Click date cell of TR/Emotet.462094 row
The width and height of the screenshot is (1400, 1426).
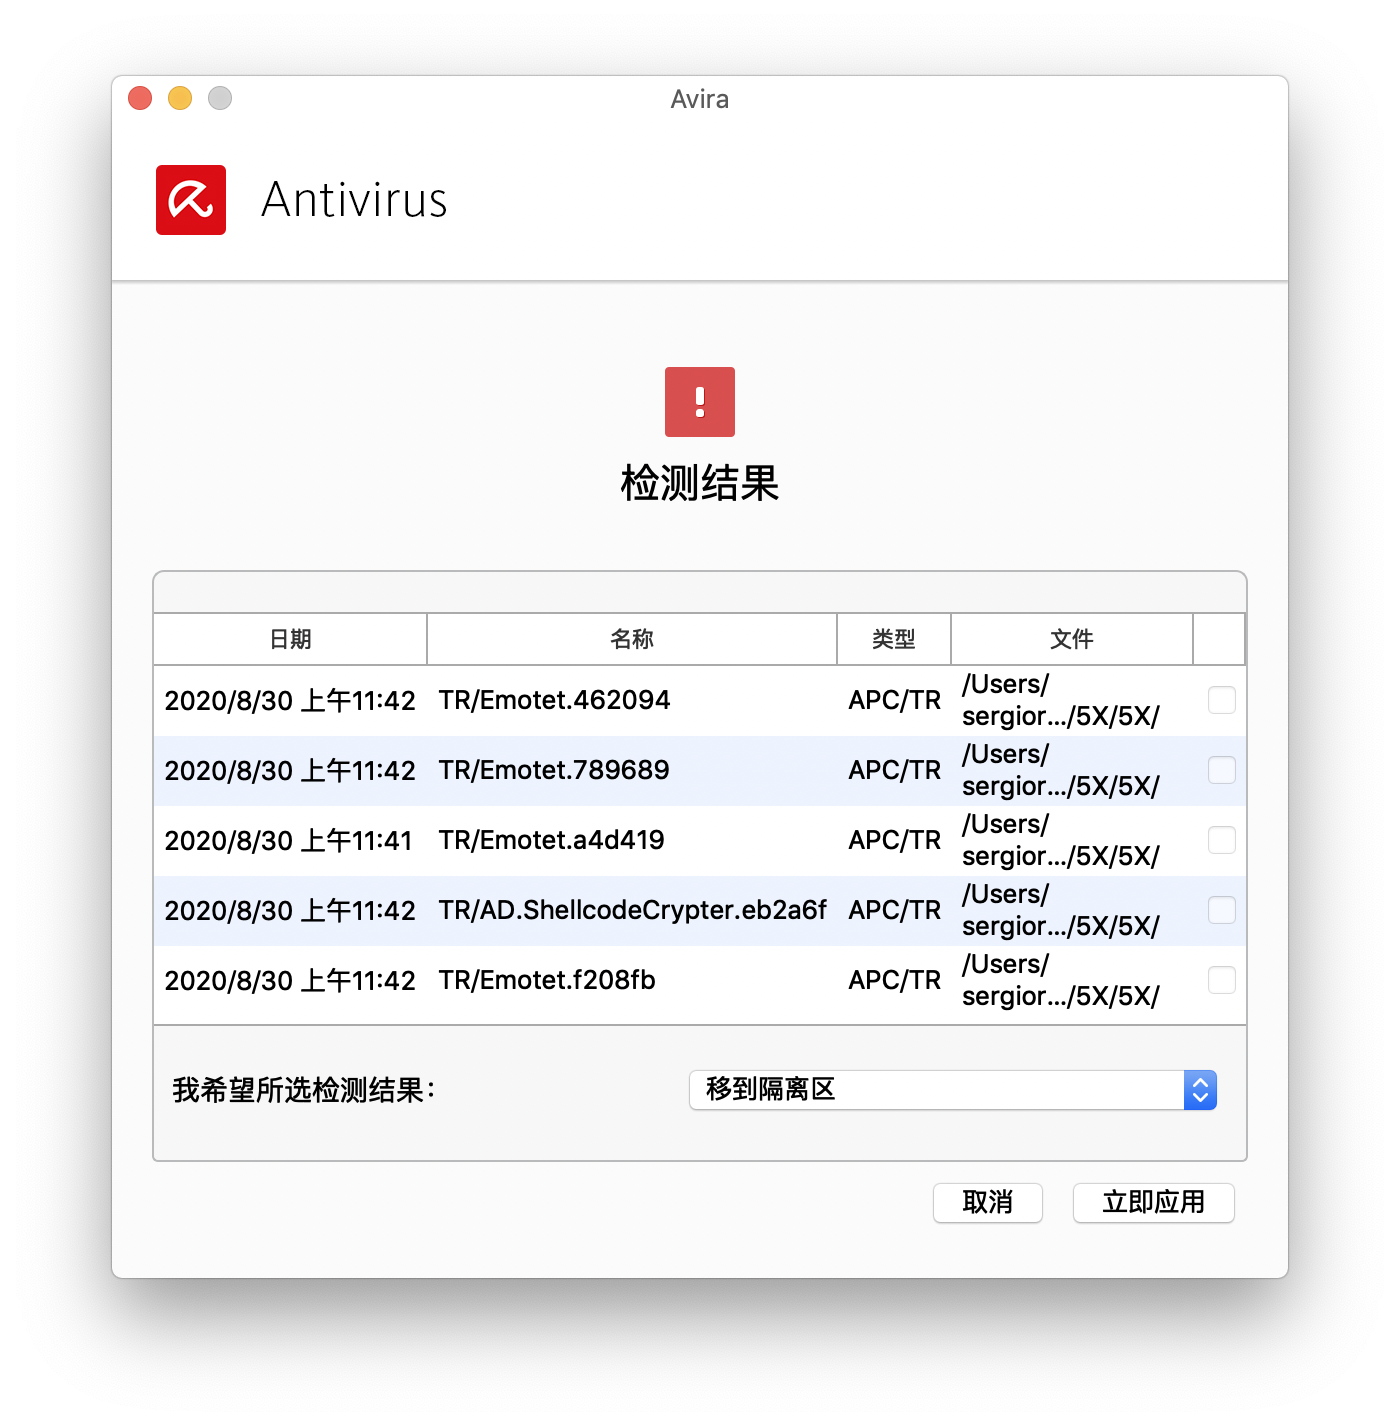click(290, 700)
